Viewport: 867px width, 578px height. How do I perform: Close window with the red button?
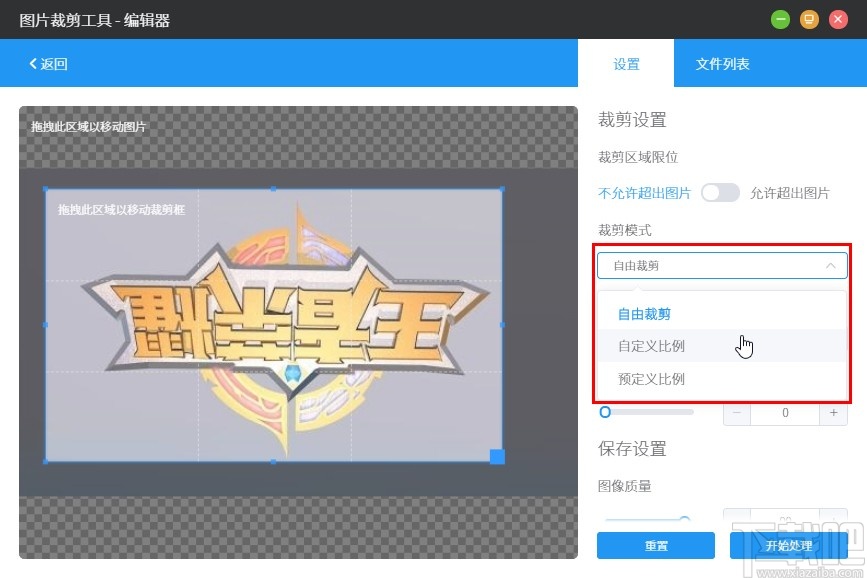click(838, 20)
